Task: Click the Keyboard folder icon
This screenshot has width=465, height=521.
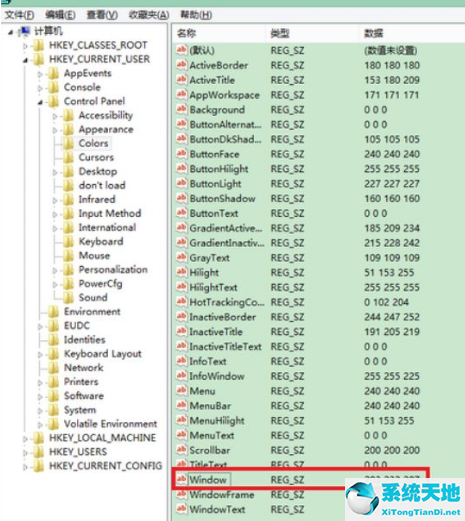Action: tap(68, 242)
